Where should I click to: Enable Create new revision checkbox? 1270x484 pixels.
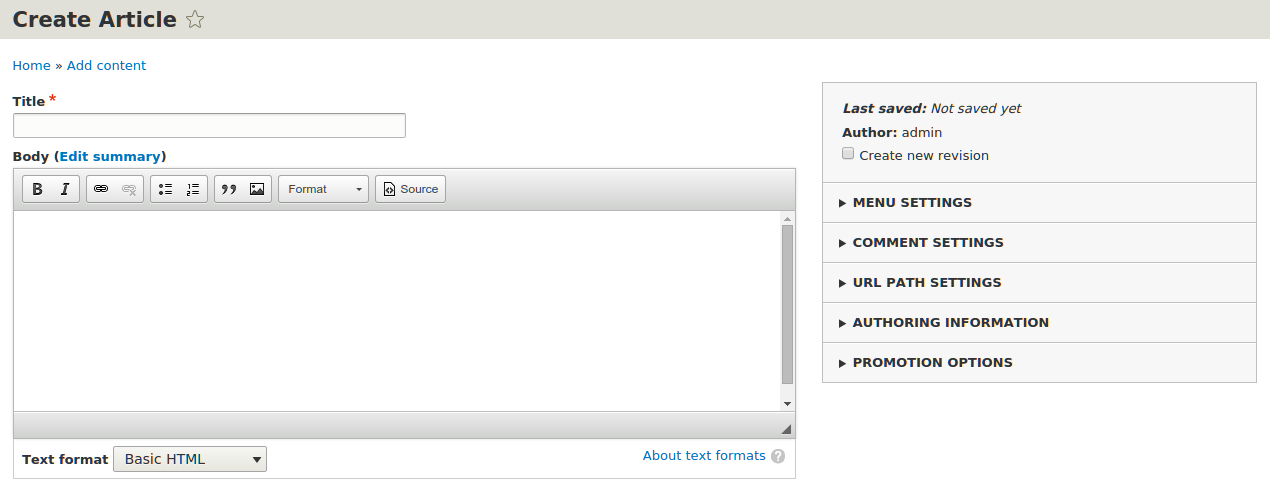(848, 154)
